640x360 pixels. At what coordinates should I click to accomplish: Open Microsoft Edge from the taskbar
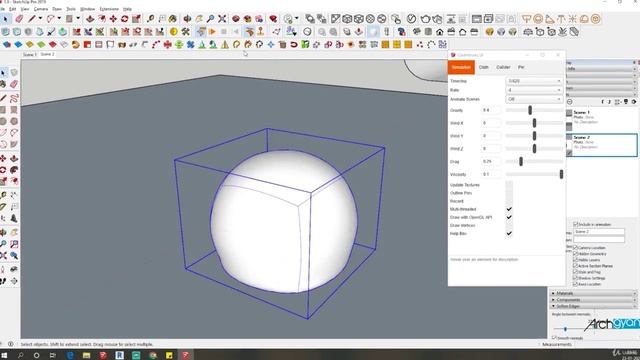click(x=70, y=355)
